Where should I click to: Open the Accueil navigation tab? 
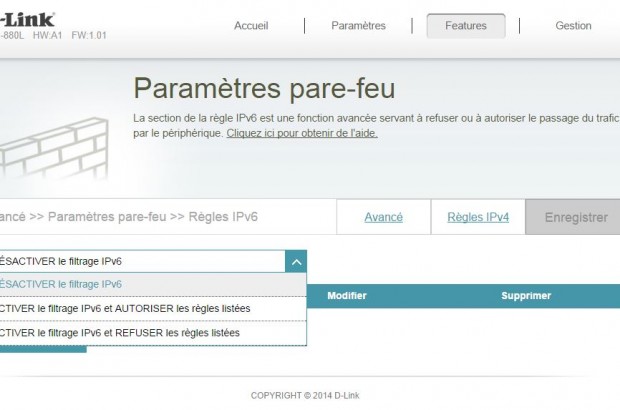tap(251, 26)
